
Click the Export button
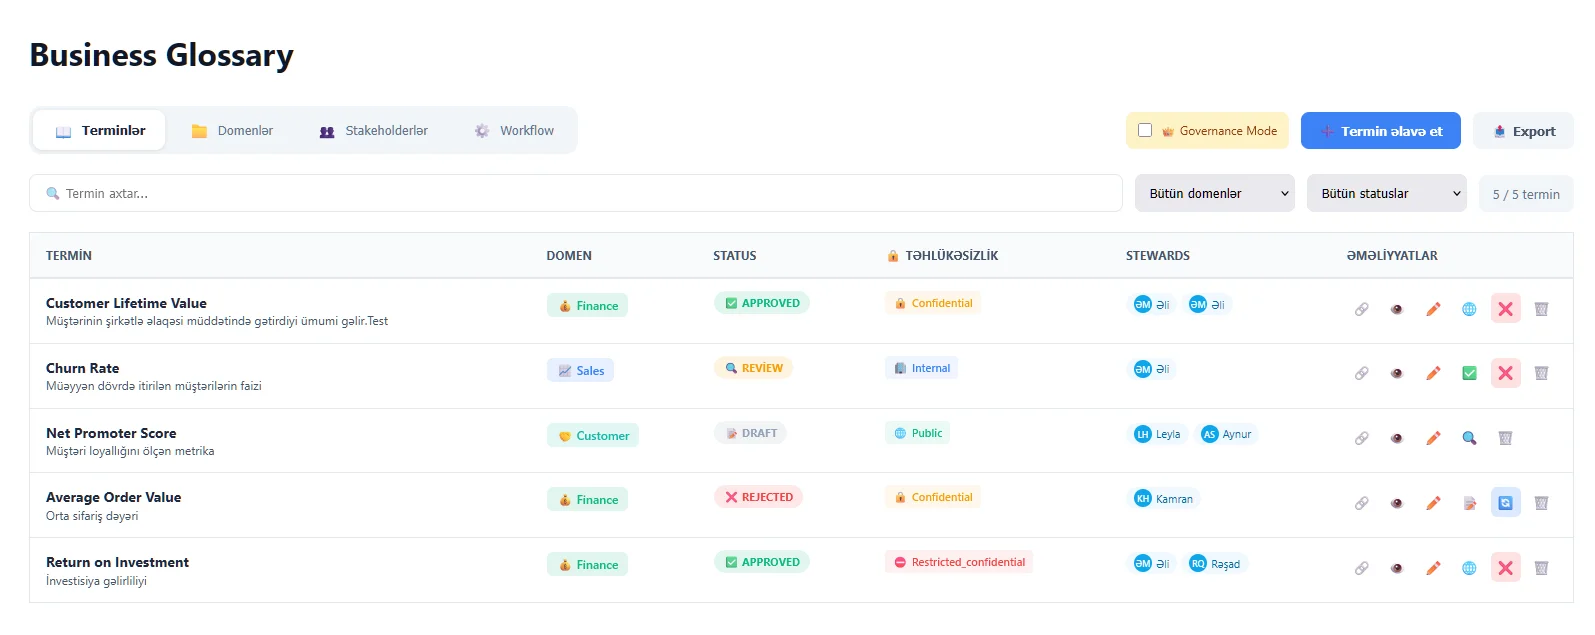1523,131
